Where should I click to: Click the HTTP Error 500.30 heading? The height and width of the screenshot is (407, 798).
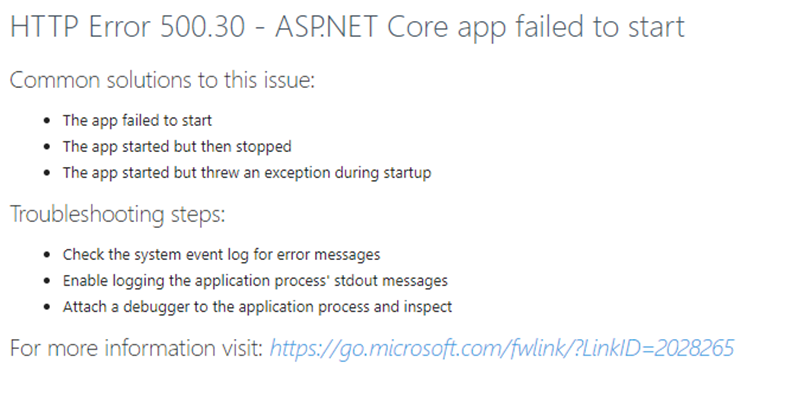click(x=348, y=26)
